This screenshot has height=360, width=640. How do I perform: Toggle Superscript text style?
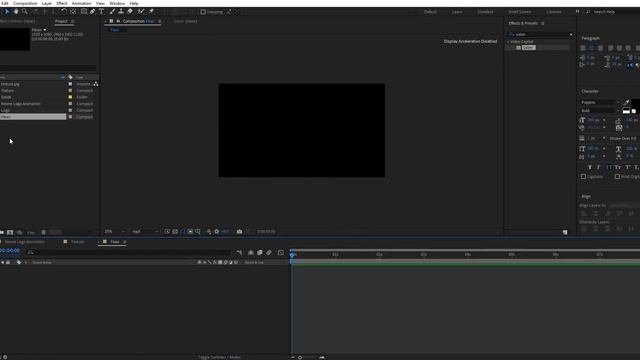[628, 167]
